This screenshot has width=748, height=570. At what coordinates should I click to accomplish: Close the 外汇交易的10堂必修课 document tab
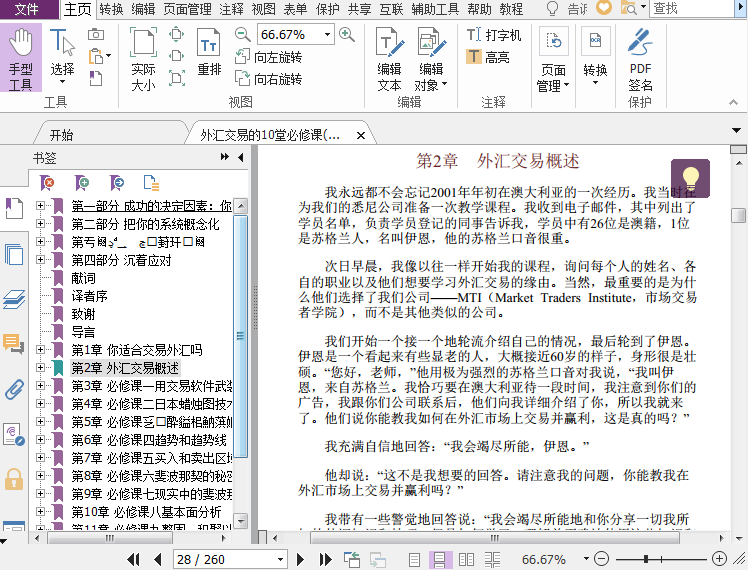(361, 135)
